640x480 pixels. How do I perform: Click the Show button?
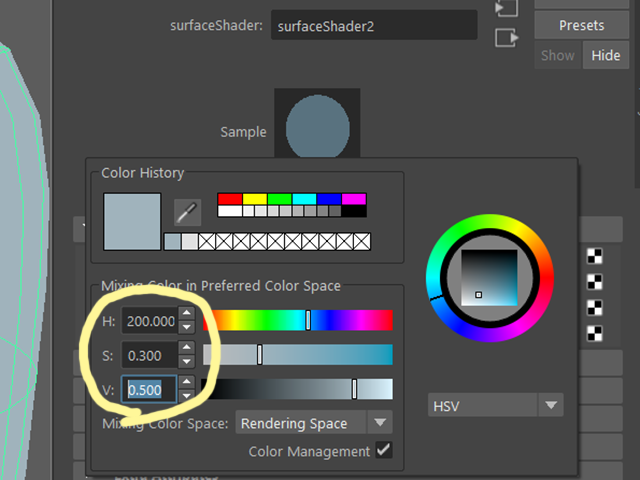click(x=558, y=55)
